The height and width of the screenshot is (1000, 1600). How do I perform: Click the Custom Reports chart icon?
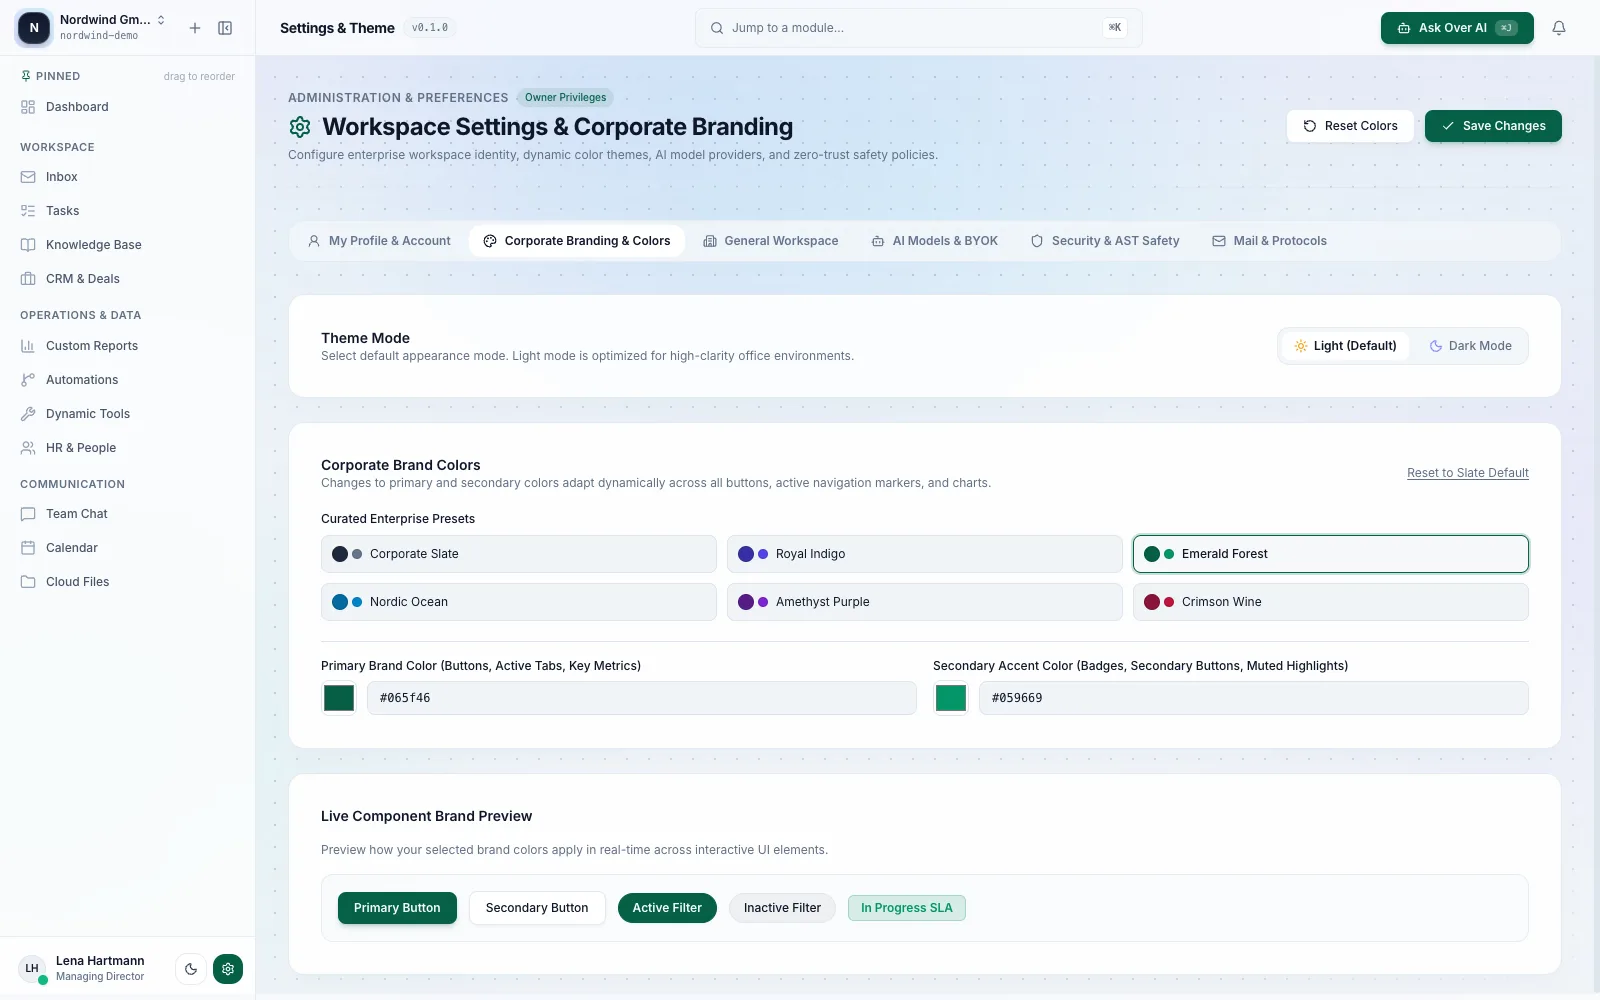pyautogui.click(x=28, y=346)
